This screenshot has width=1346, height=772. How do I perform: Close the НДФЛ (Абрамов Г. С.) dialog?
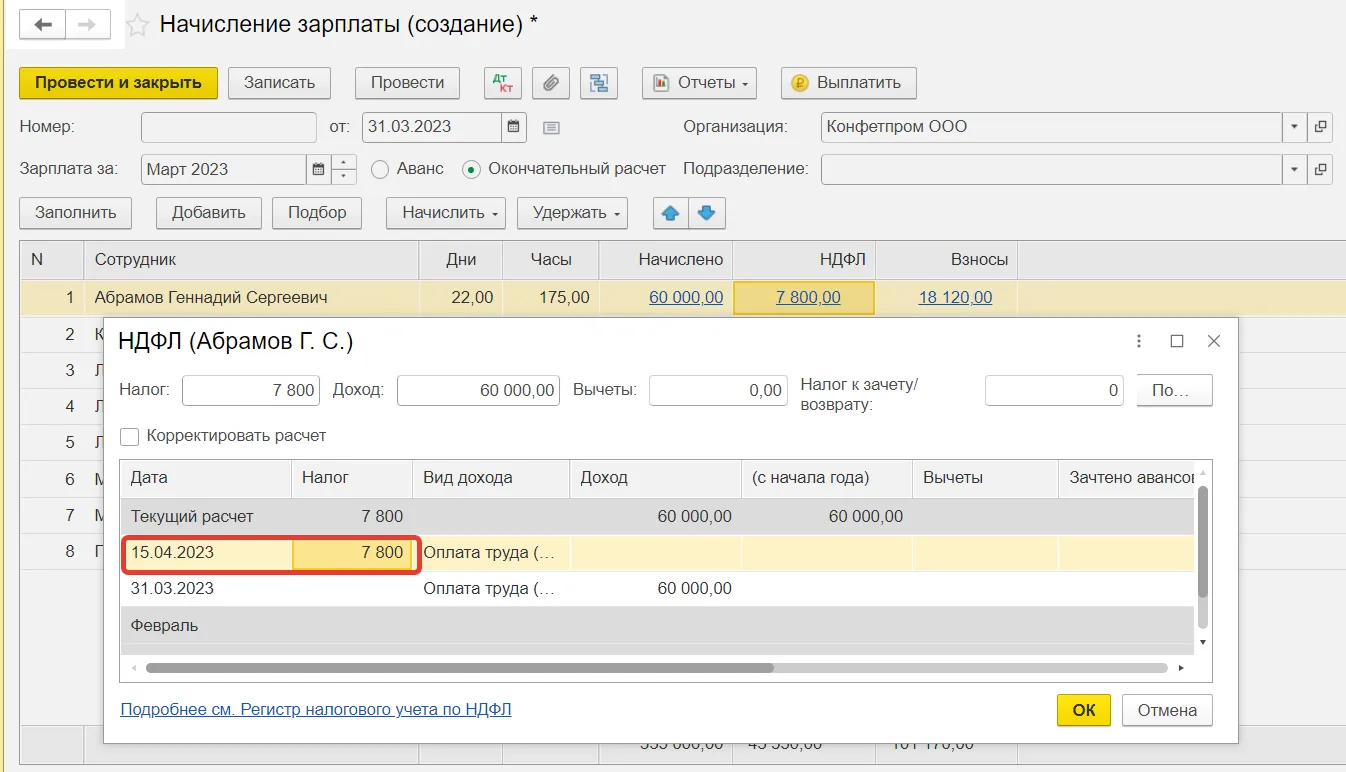click(1214, 341)
